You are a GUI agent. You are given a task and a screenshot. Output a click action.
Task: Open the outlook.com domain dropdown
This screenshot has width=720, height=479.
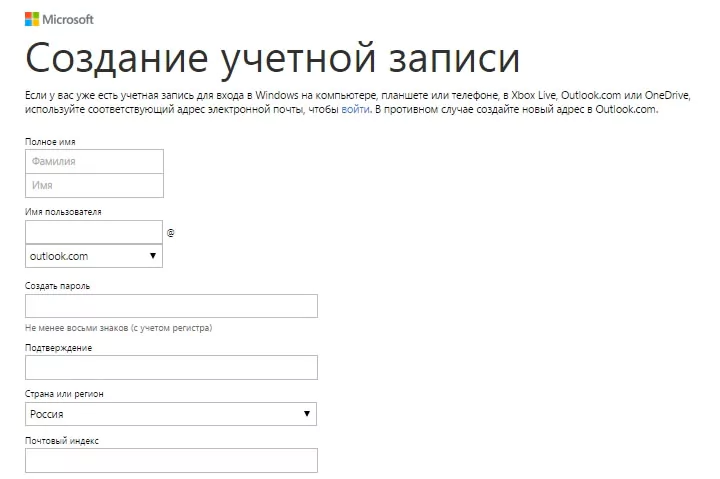[94, 256]
